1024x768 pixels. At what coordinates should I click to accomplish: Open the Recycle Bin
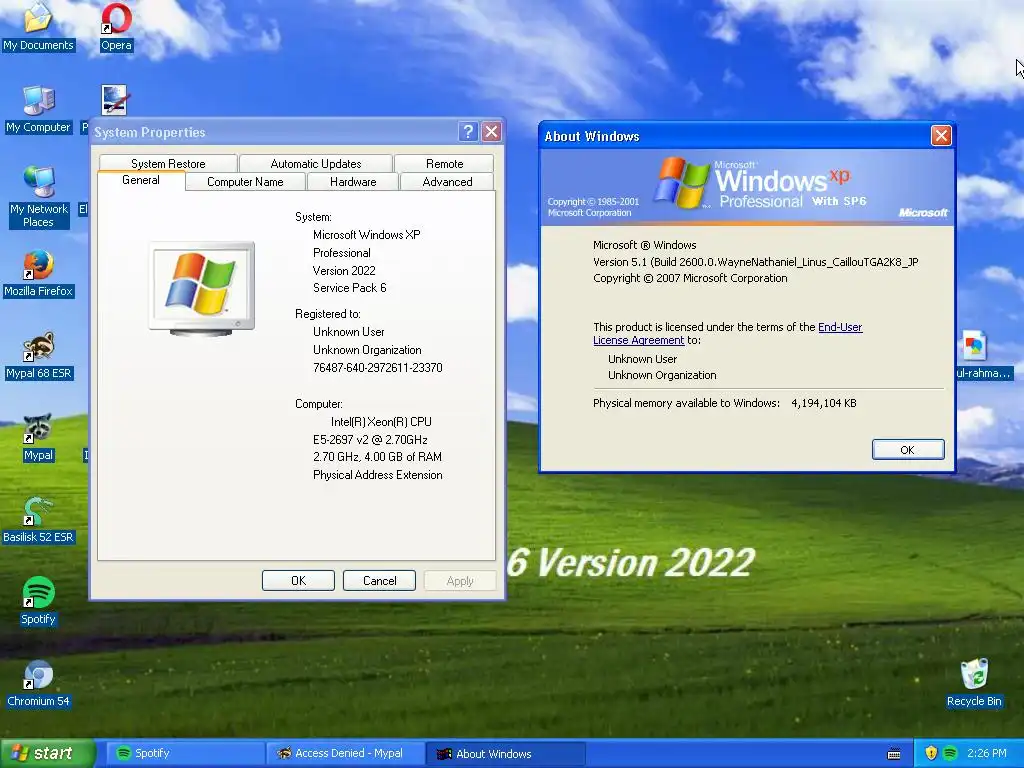pos(974,683)
